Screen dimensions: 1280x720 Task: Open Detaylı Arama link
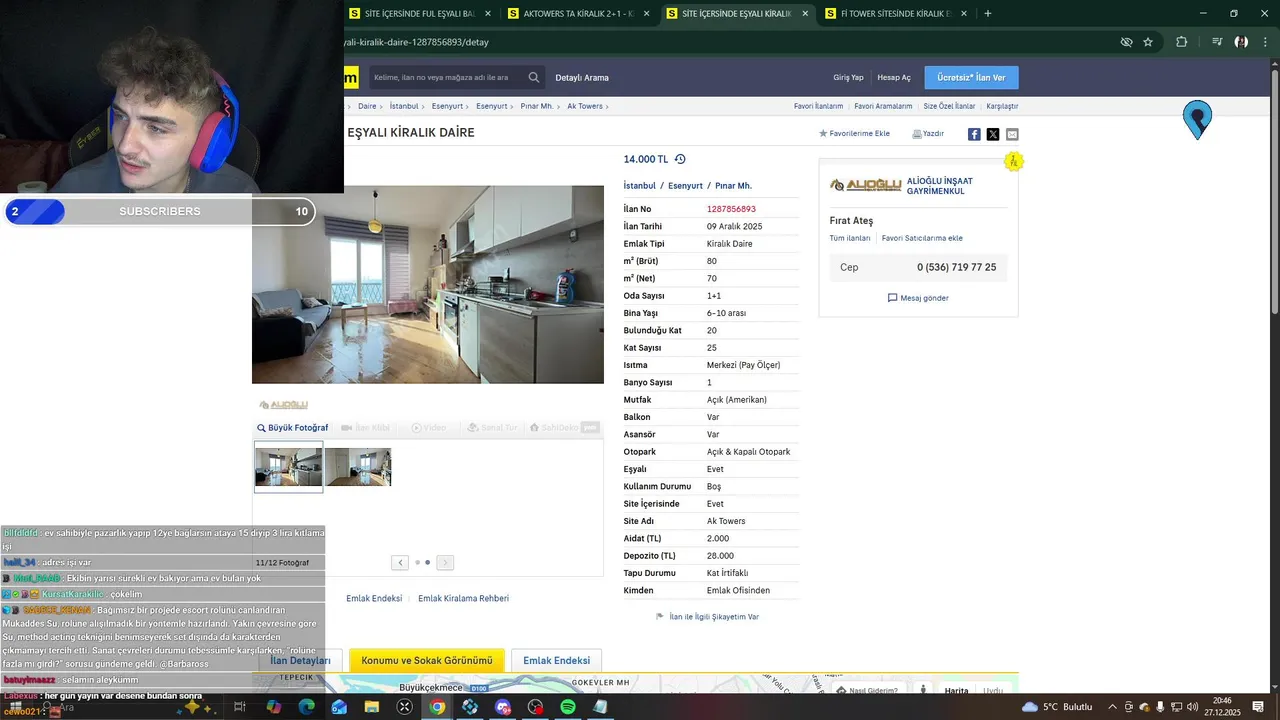(582, 77)
